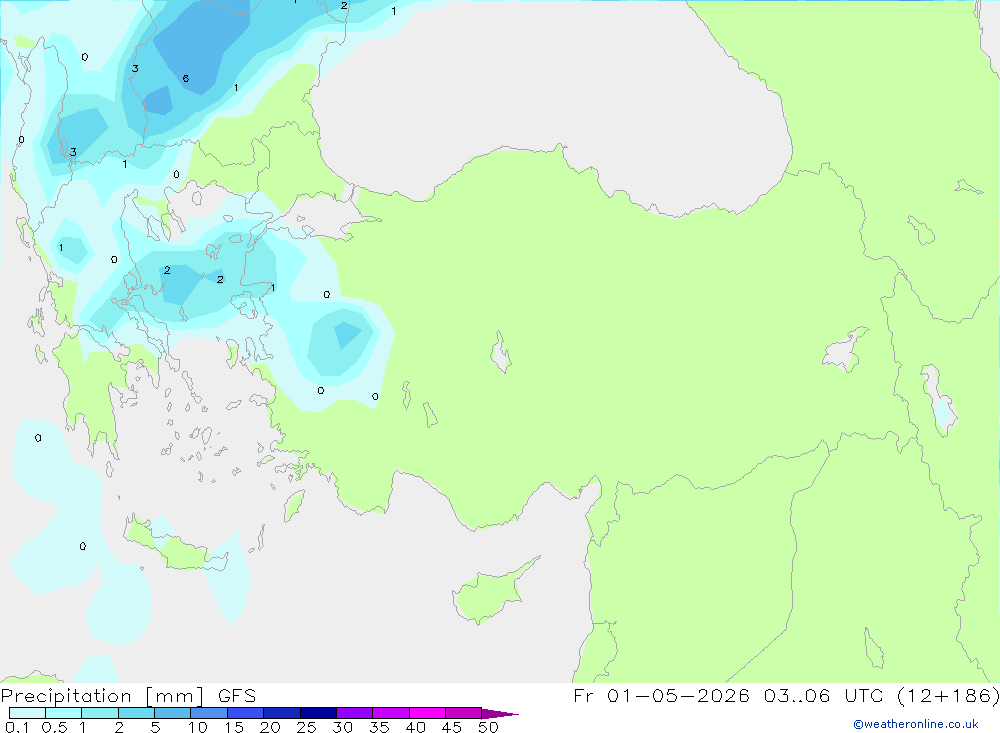Viewport: 1000px width, 733px height.
Task: Click the legend label '45'
Action: (452, 727)
